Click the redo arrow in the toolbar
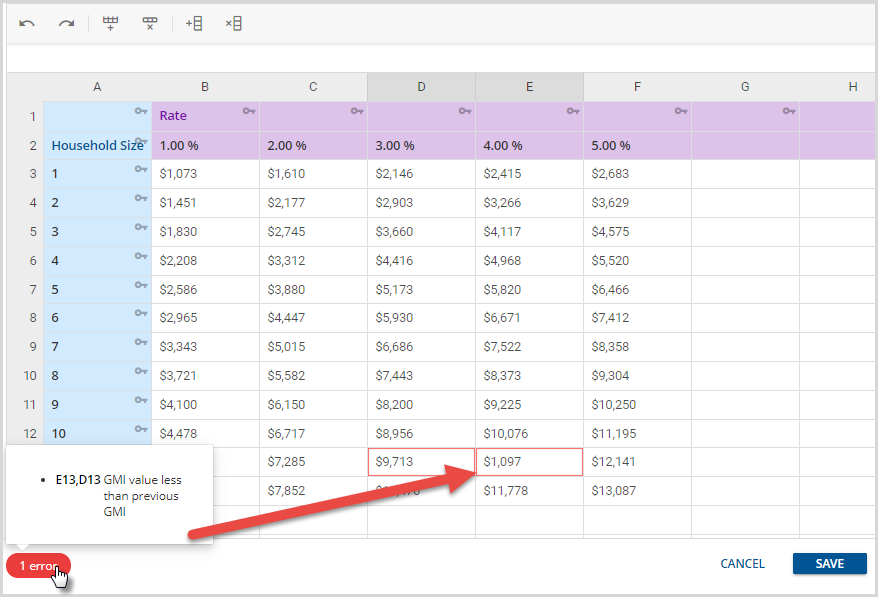Viewport: 878px width, 597px height. click(66, 23)
